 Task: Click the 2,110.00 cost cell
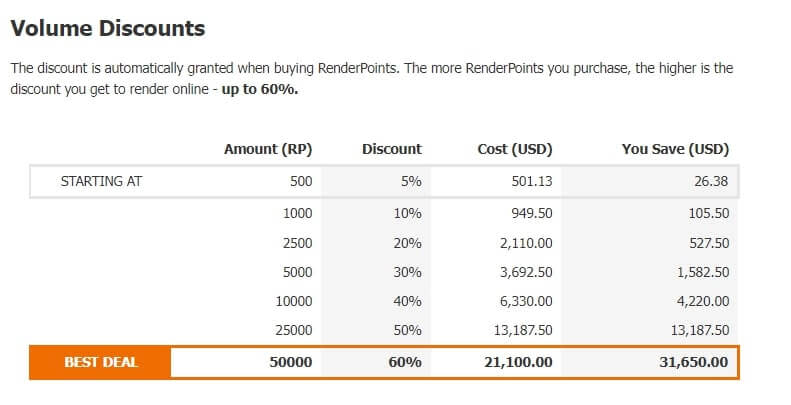coord(526,243)
